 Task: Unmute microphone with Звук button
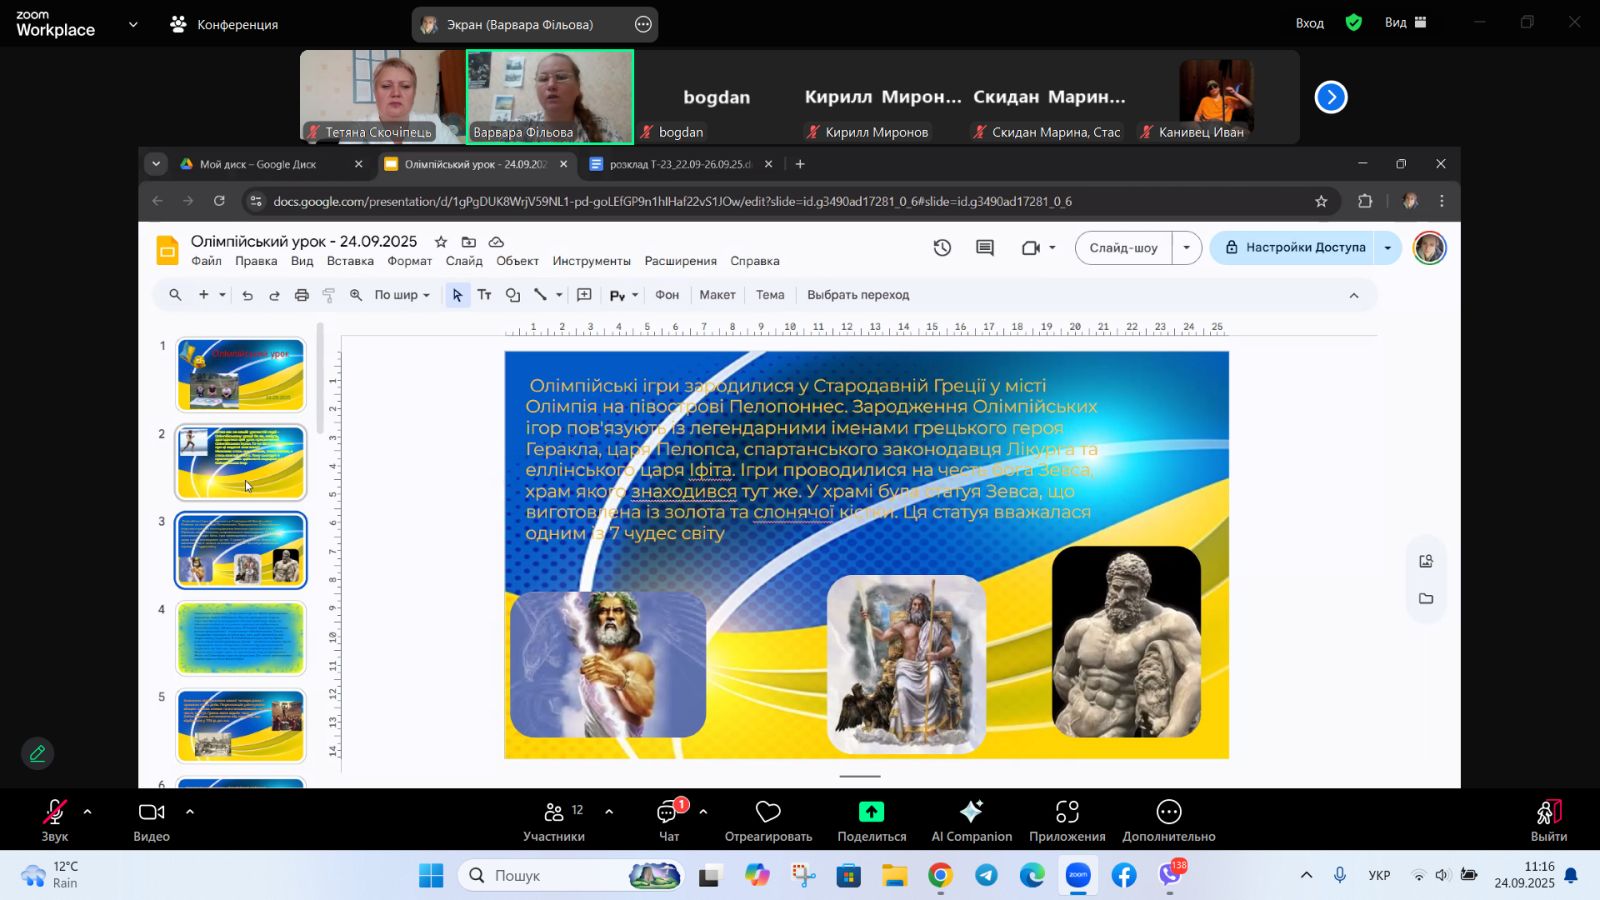[x=55, y=820]
